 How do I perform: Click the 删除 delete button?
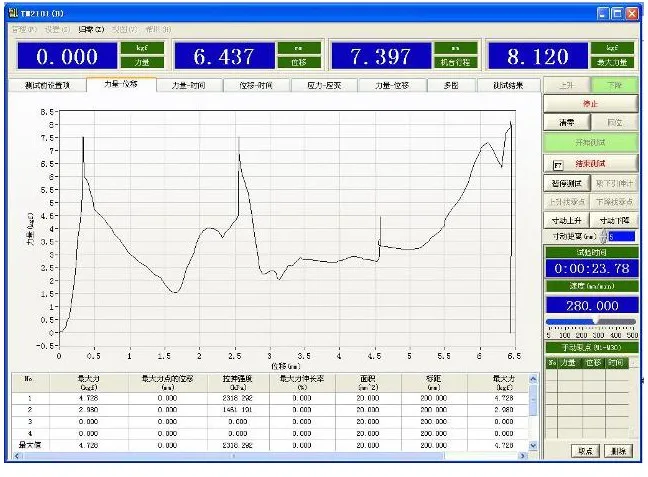pos(618,451)
